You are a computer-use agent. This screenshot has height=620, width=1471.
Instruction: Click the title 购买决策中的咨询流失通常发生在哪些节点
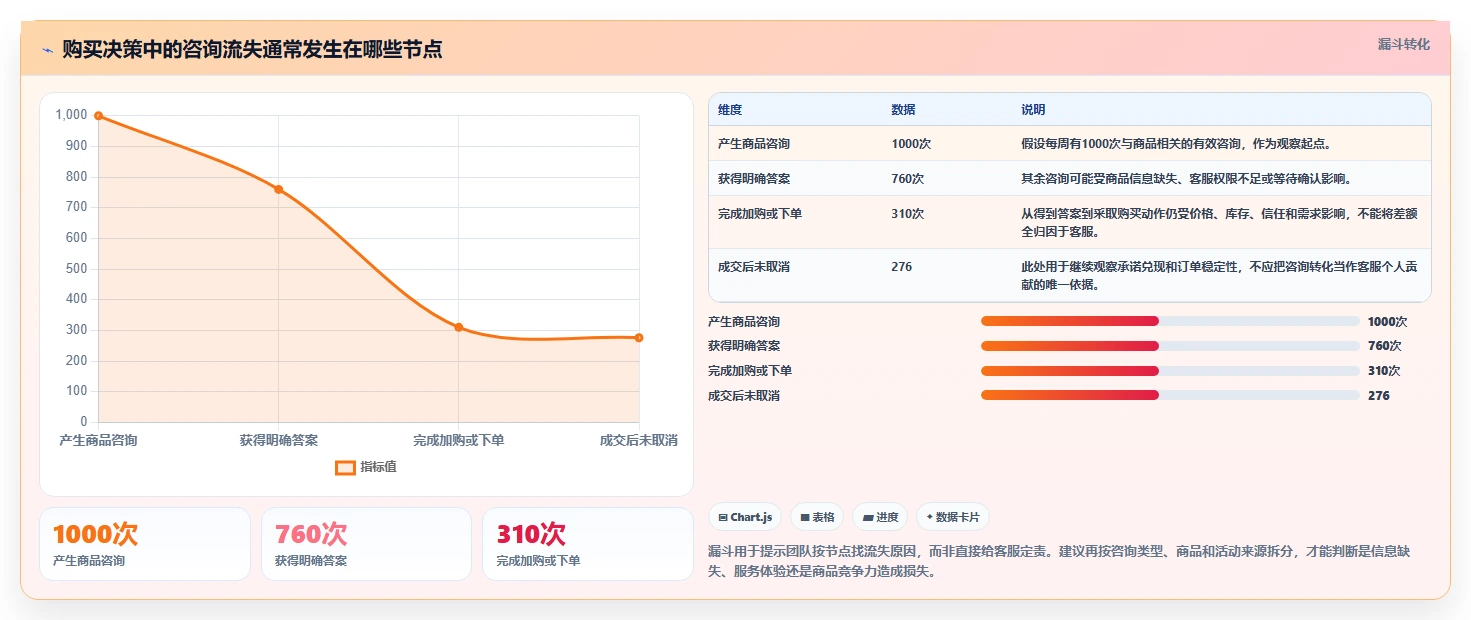pos(252,50)
